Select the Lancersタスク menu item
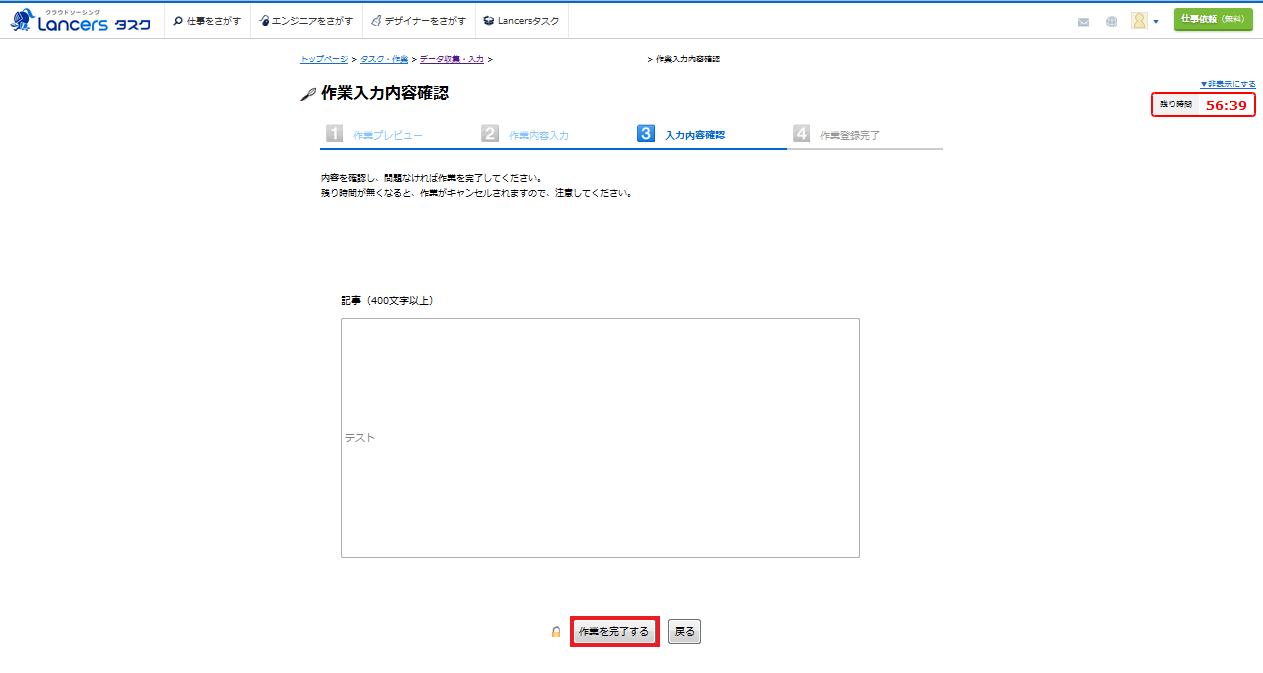 point(521,21)
